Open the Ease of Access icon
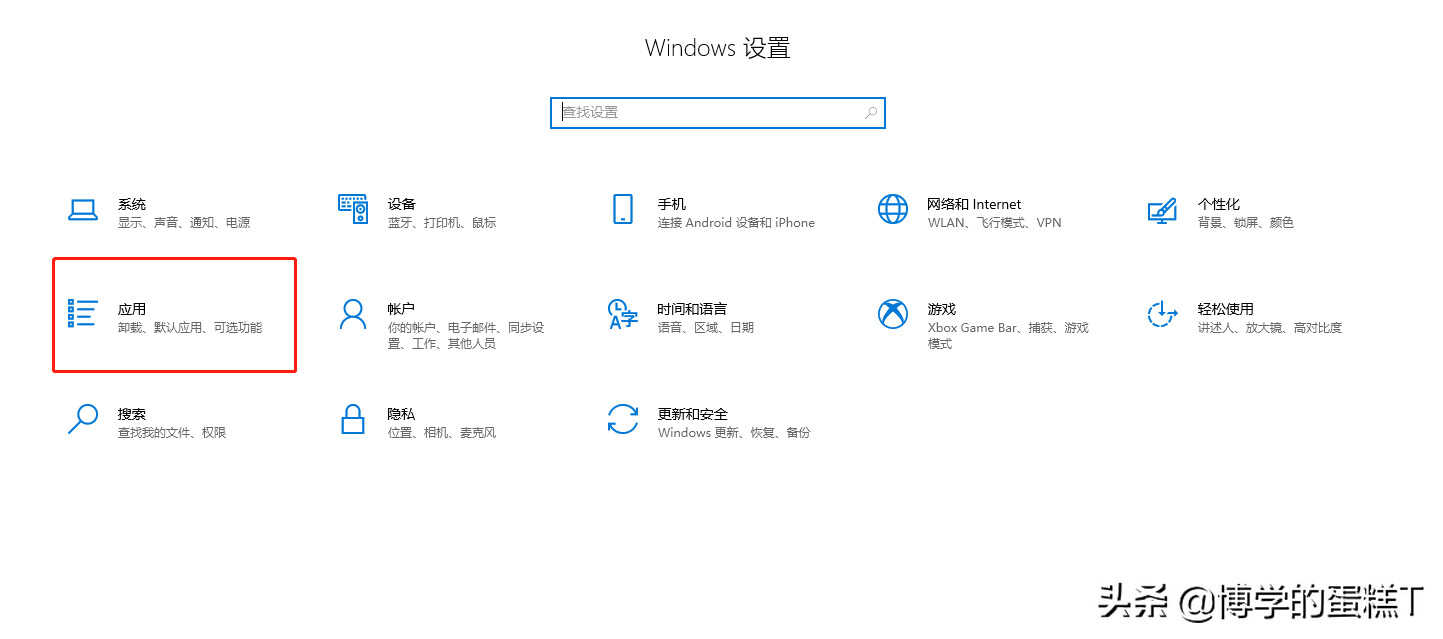Screen dimensions: 1443x639 1162,314
